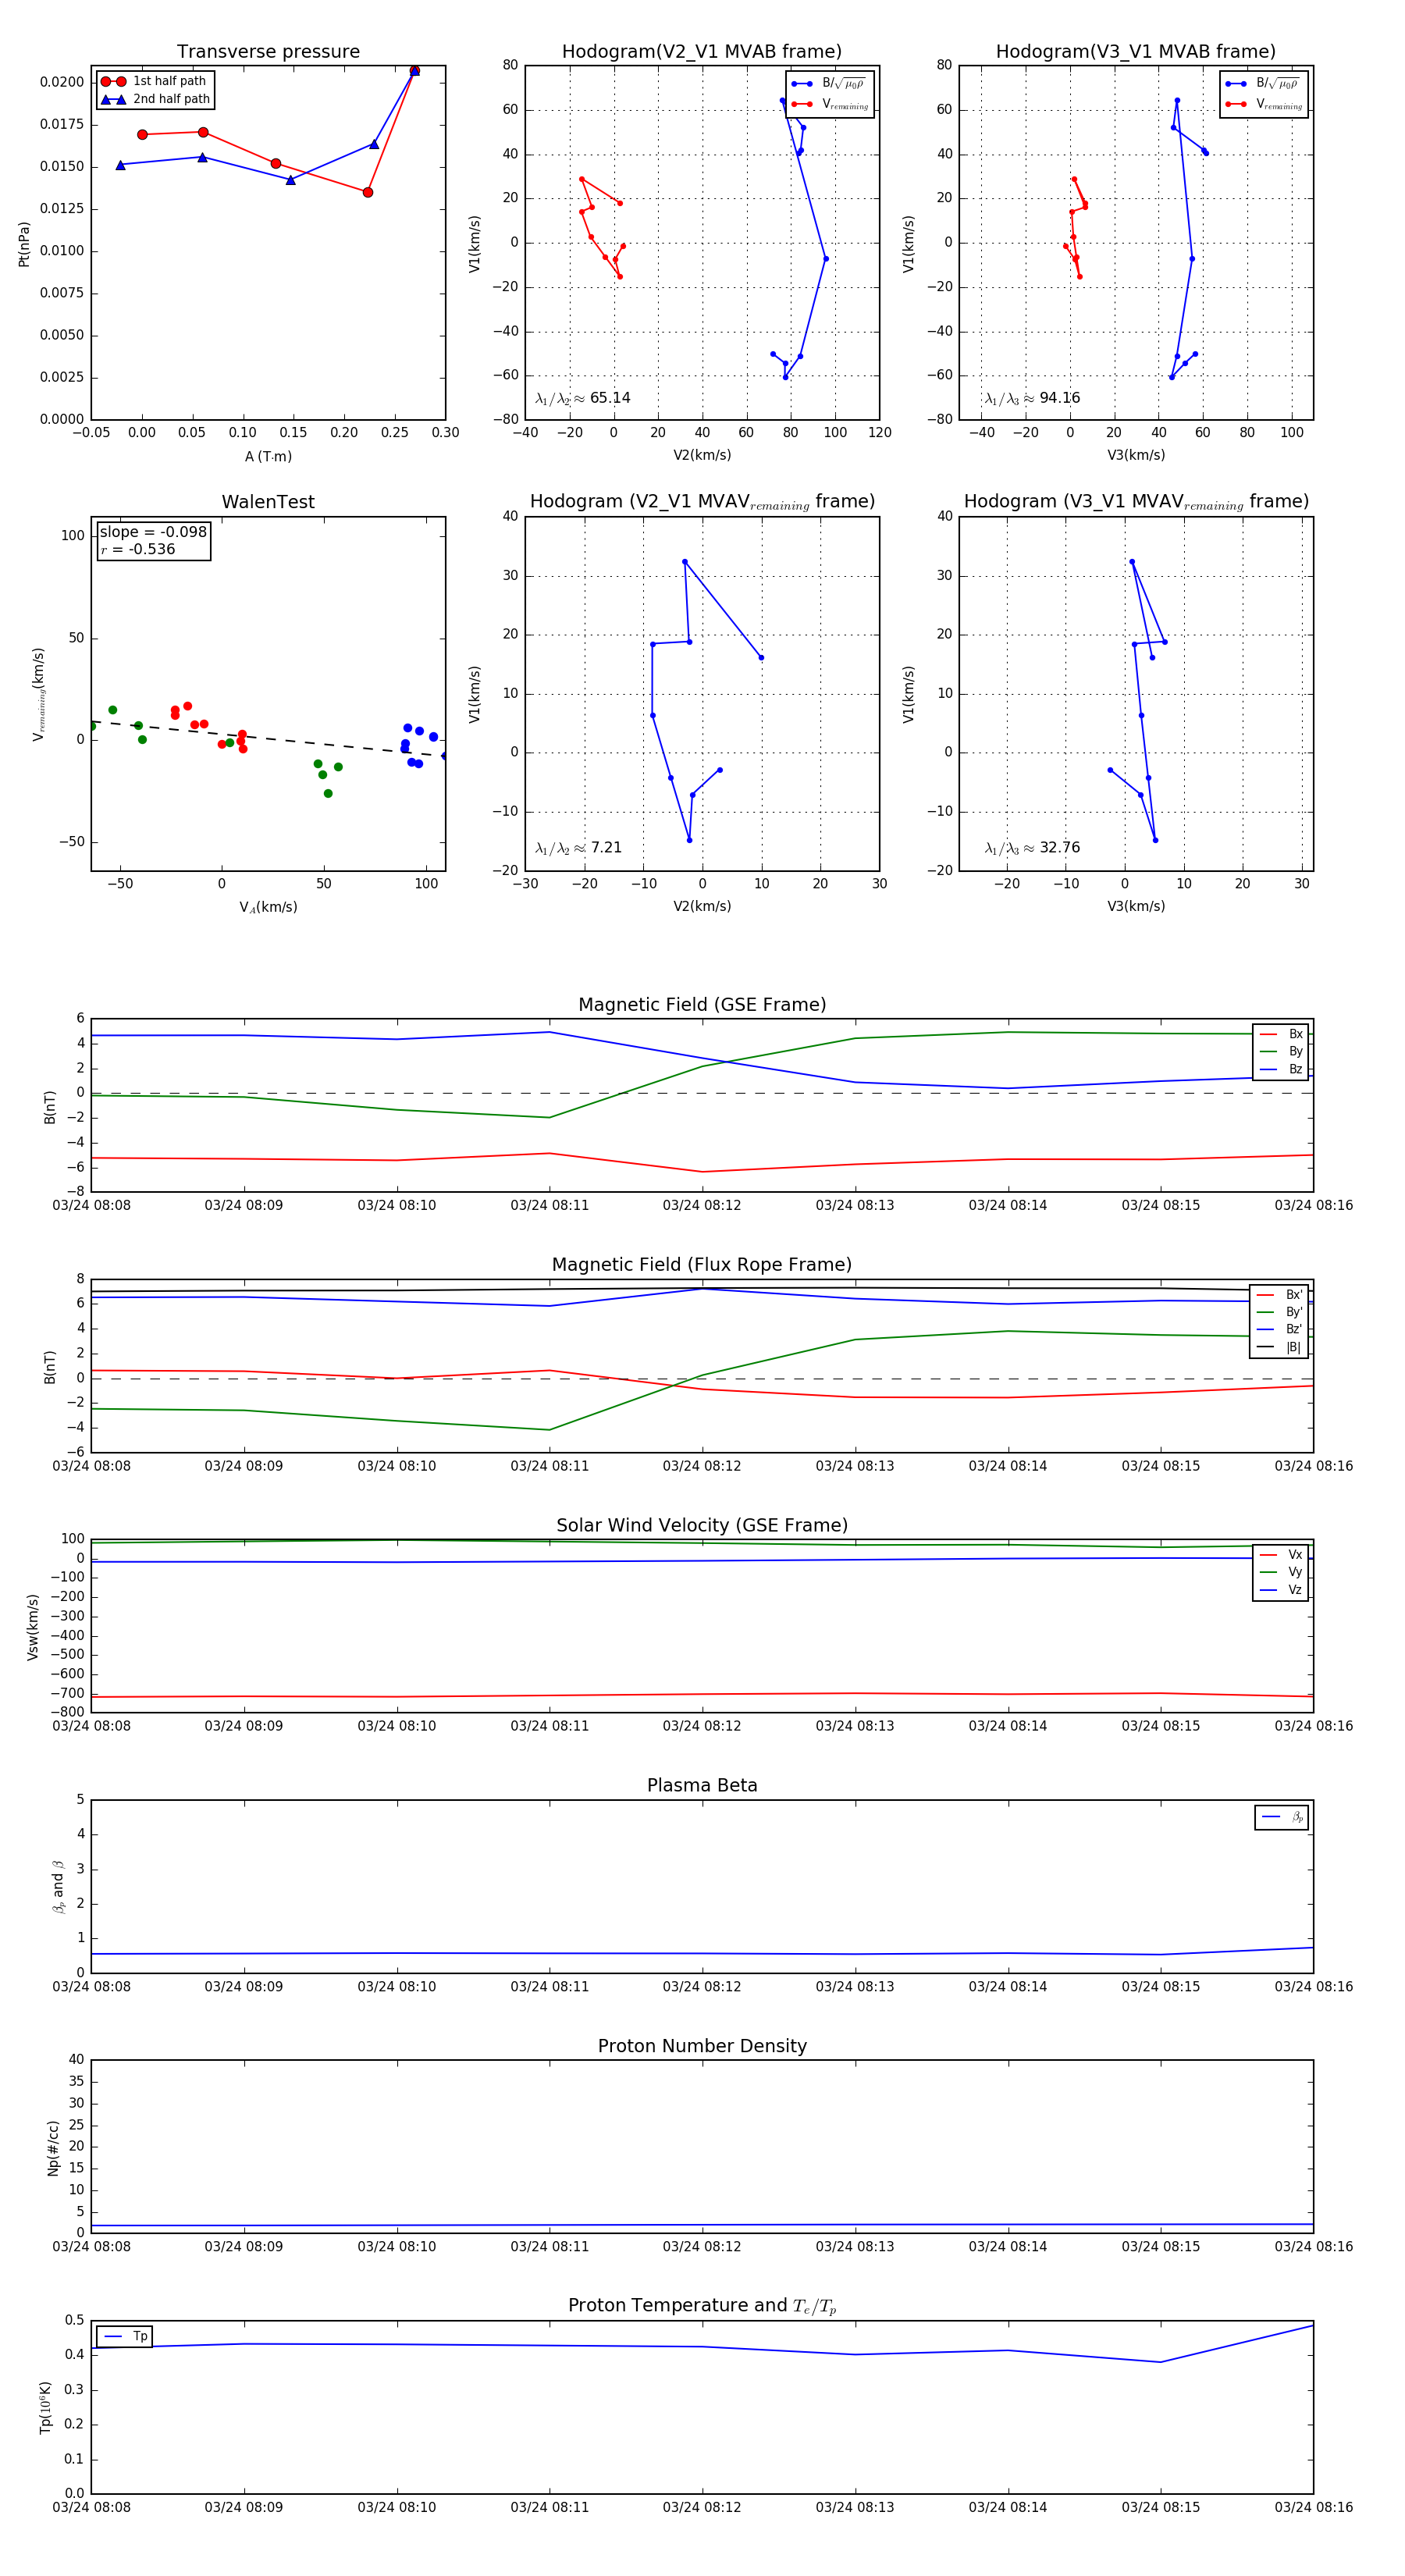Screen dimensions: 1405x2576
Task: Click the 'B/√μ0ρ' legend in V2_V1 MVAB hodogram
Action: (x=829, y=83)
